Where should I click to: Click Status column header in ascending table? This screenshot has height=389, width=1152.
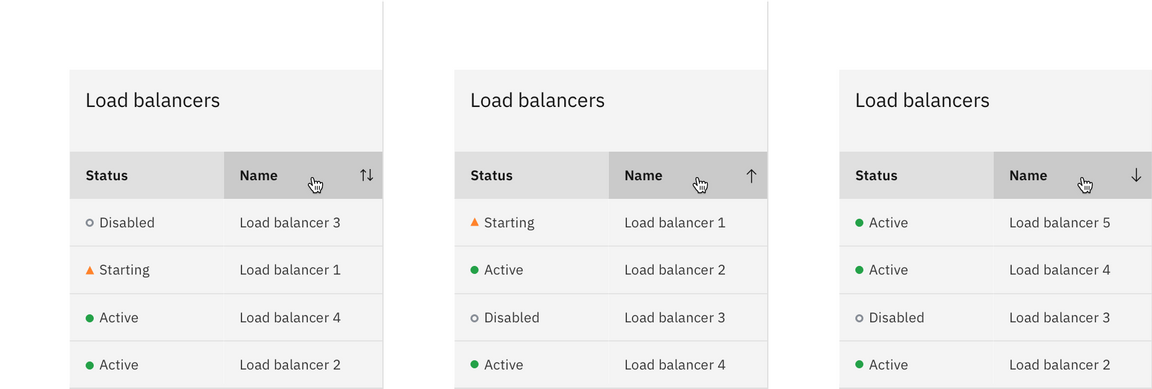pyautogui.click(x=532, y=175)
